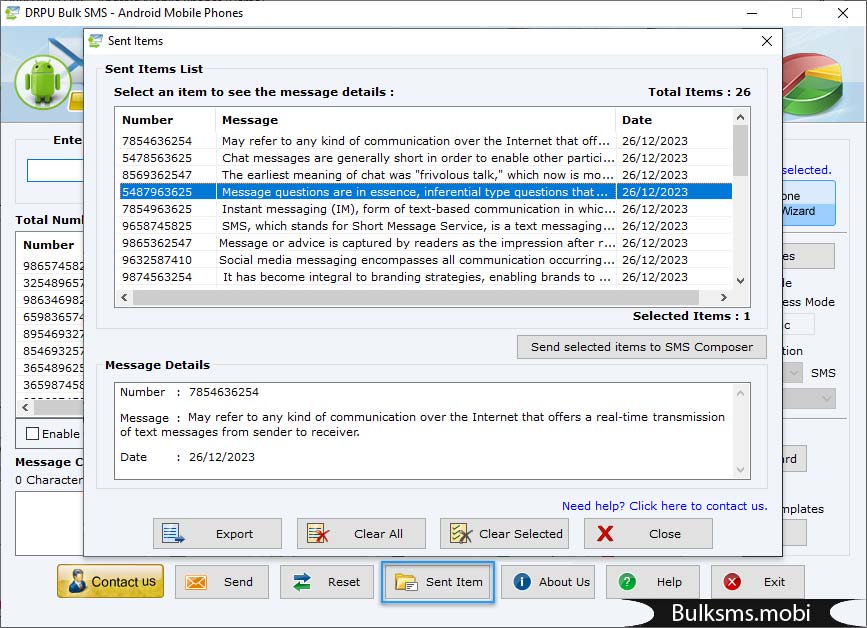Select row with number 8569362547

pos(426,175)
